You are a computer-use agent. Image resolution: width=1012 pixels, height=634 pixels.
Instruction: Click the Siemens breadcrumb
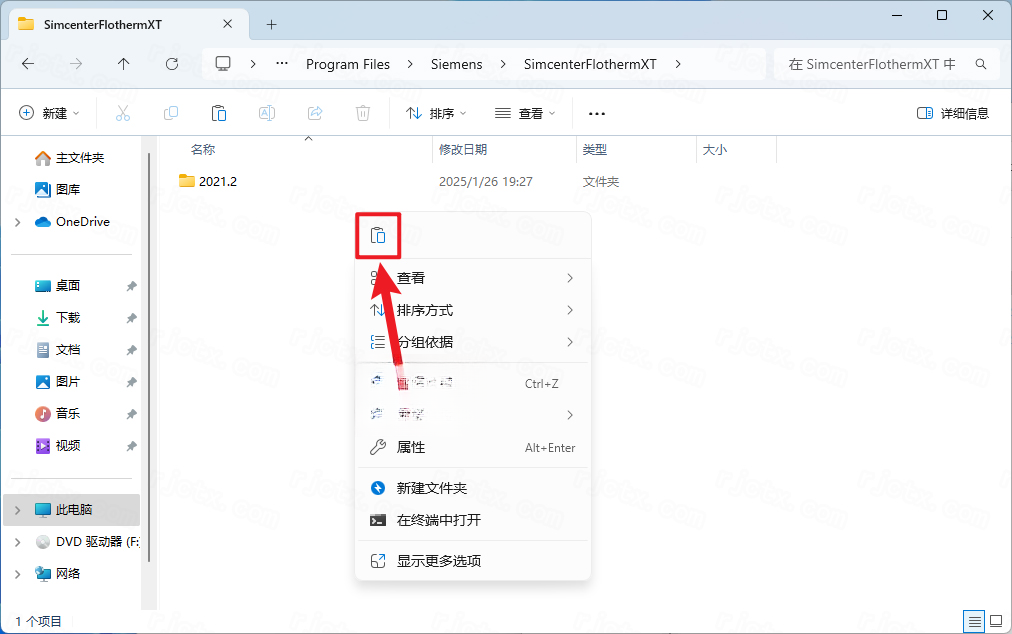(456, 64)
